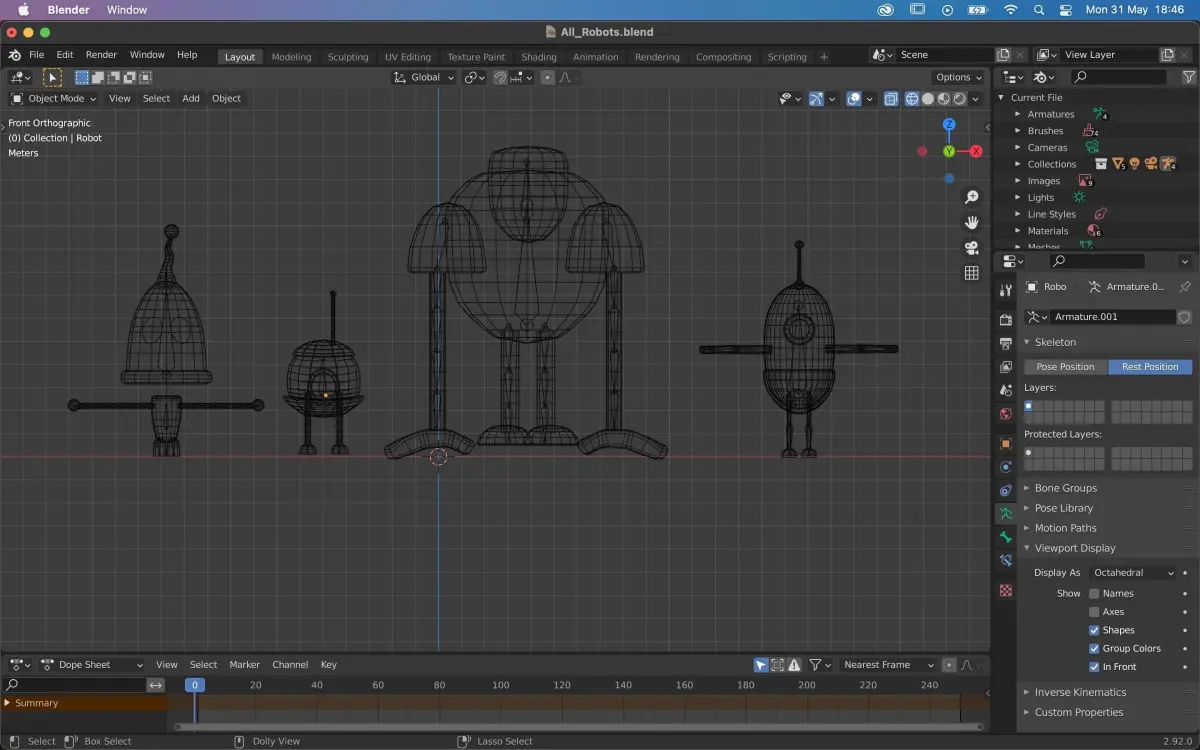This screenshot has height=750, width=1200.
Task: Click the hand icon to move the view
Action: (x=971, y=222)
